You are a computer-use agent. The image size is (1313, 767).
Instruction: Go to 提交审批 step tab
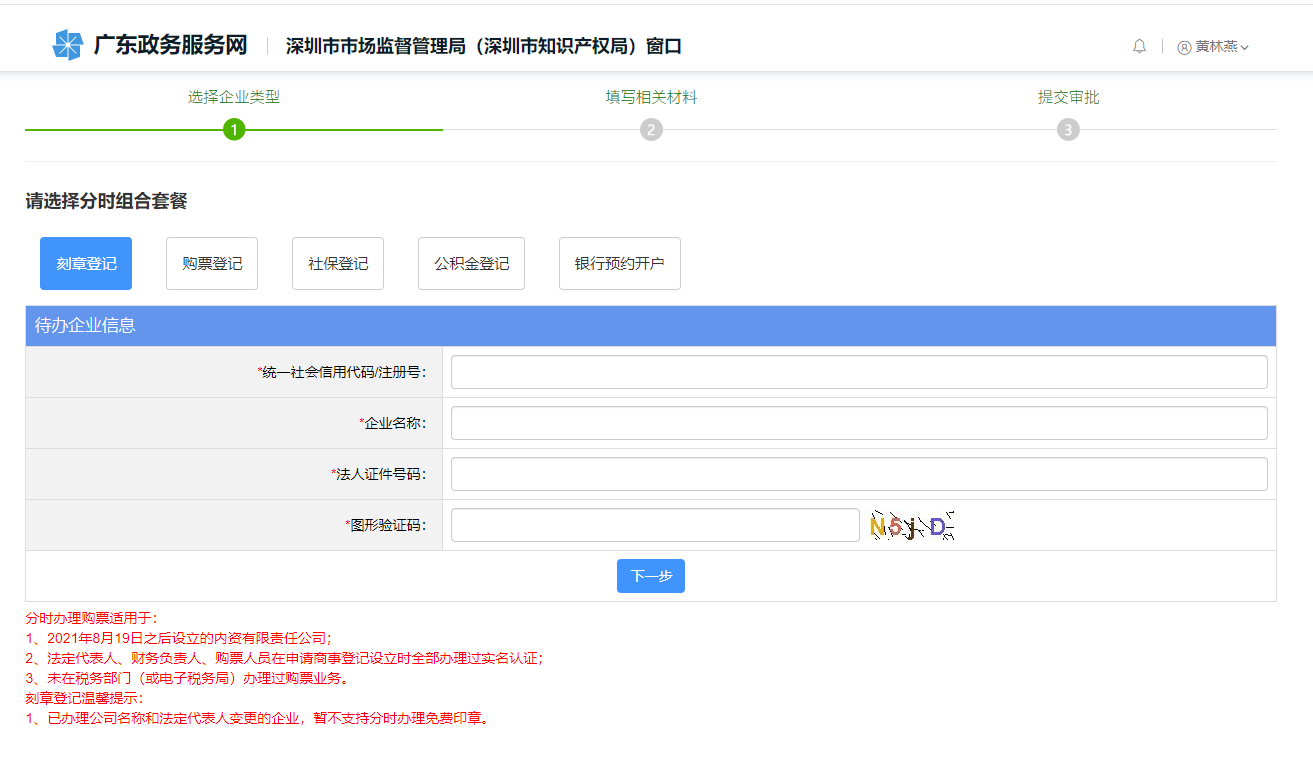coord(1068,97)
